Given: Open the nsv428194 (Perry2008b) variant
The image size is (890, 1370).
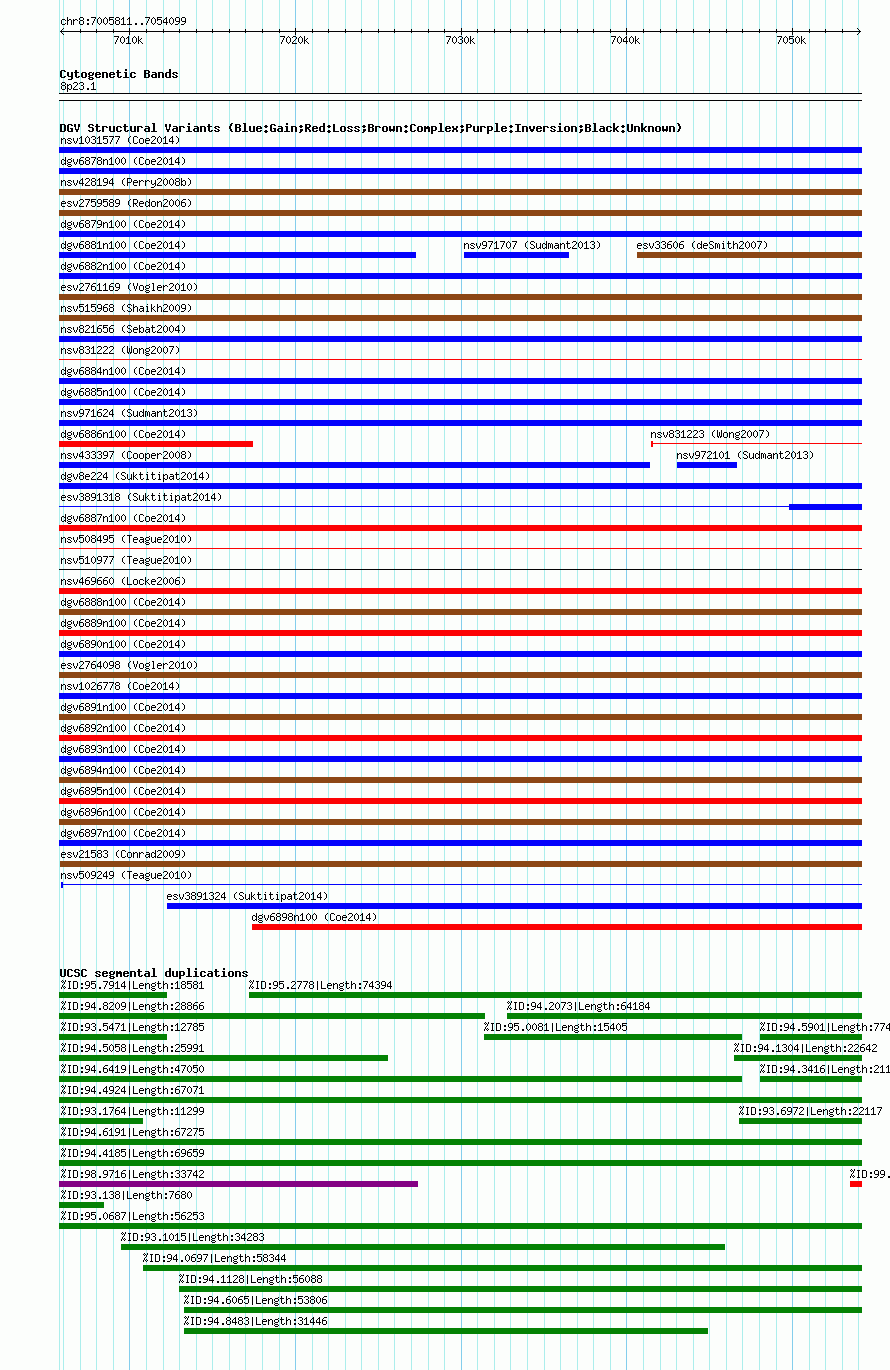Looking at the screenshot, I should [x=126, y=182].
